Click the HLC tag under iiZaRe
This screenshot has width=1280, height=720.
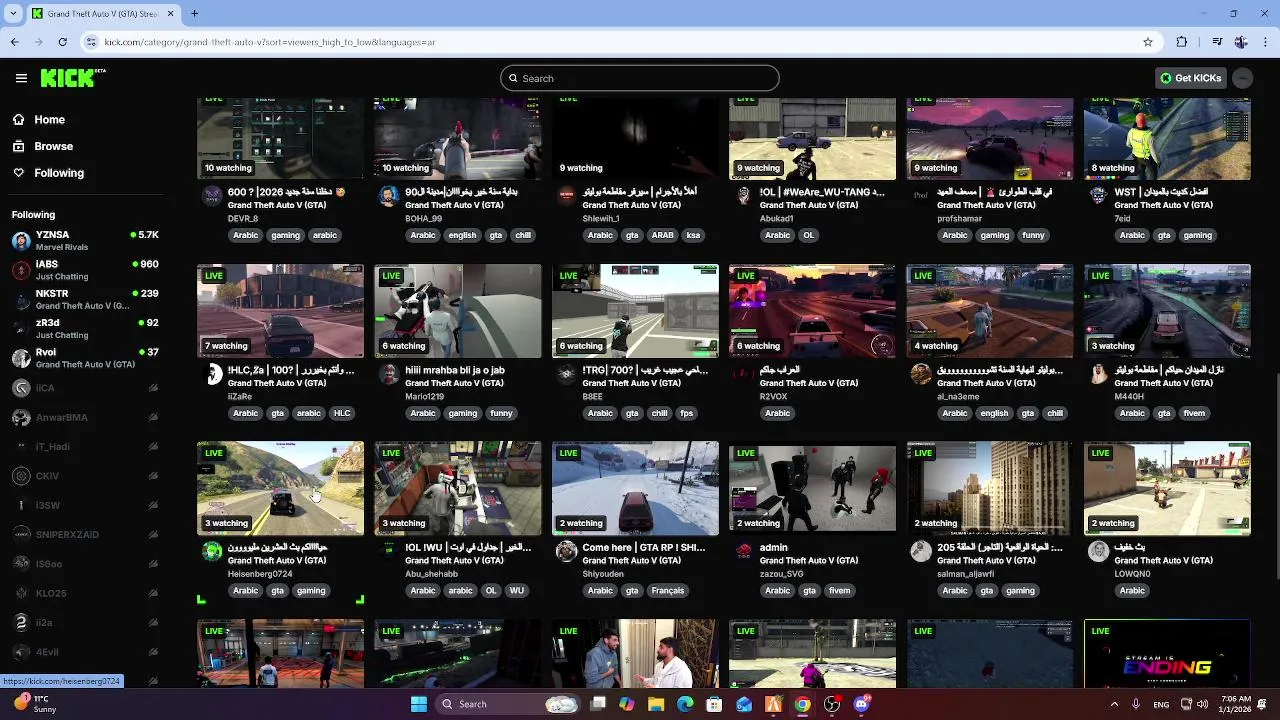pyautogui.click(x=342, y=413)
